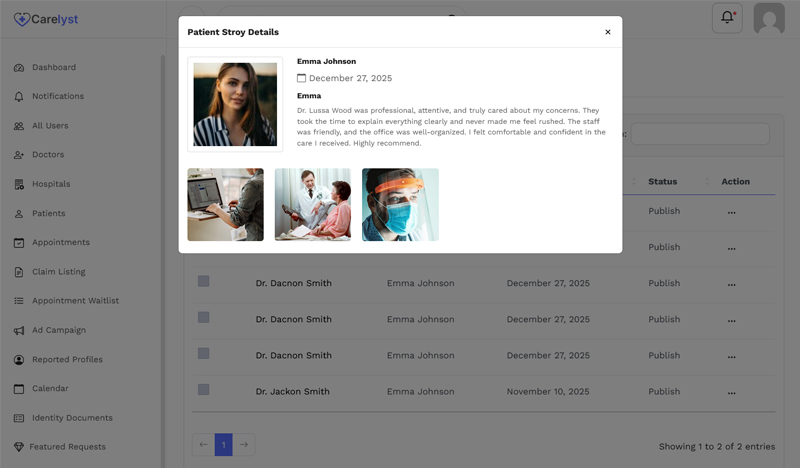The width and height of the screenshot is (800, 468).
Task: Click the Showing 1 to 2 entries text
Action: tap(717, 447)
